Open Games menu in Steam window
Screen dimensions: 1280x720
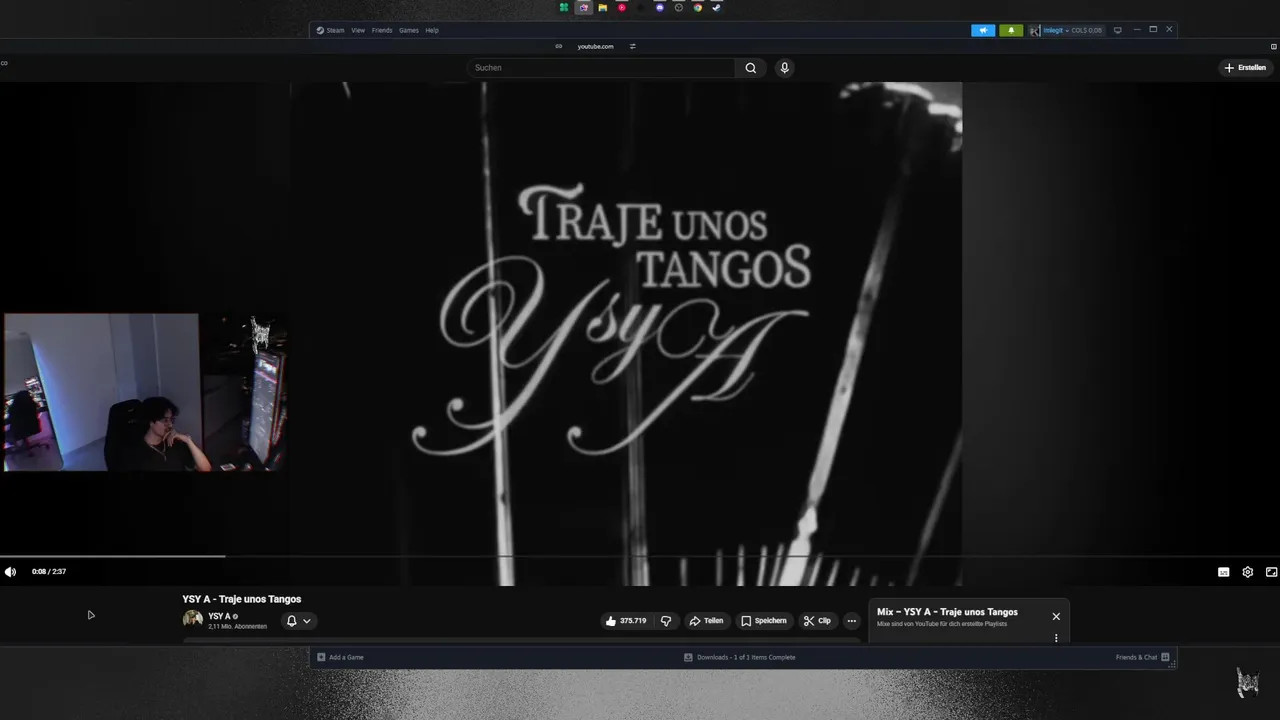click(409, 30)
